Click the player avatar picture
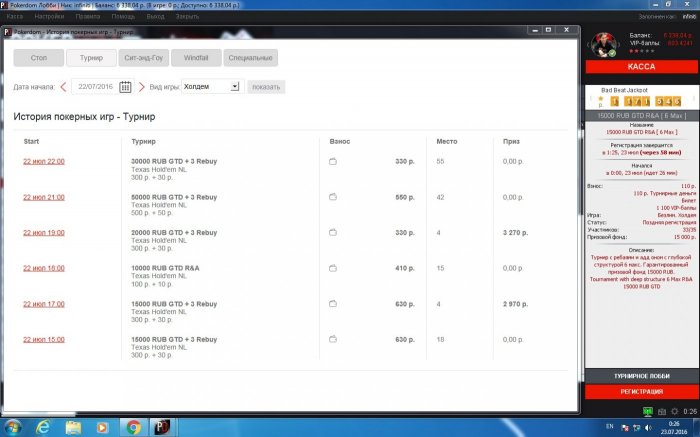The height and width of the screenshot is (437, 700). (x=604, y=45)
